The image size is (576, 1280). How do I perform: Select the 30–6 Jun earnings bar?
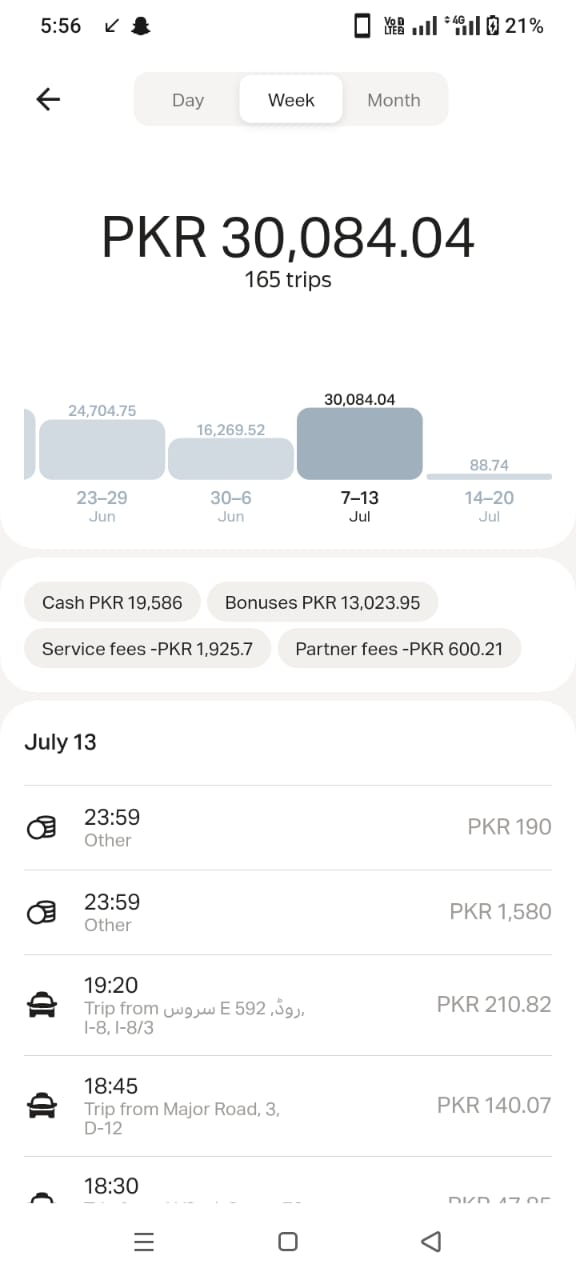point(230,458)
